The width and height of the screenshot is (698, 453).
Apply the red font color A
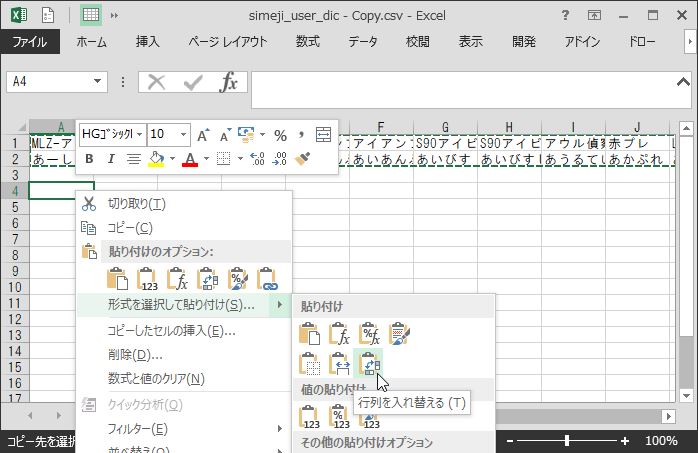[190, 159]
